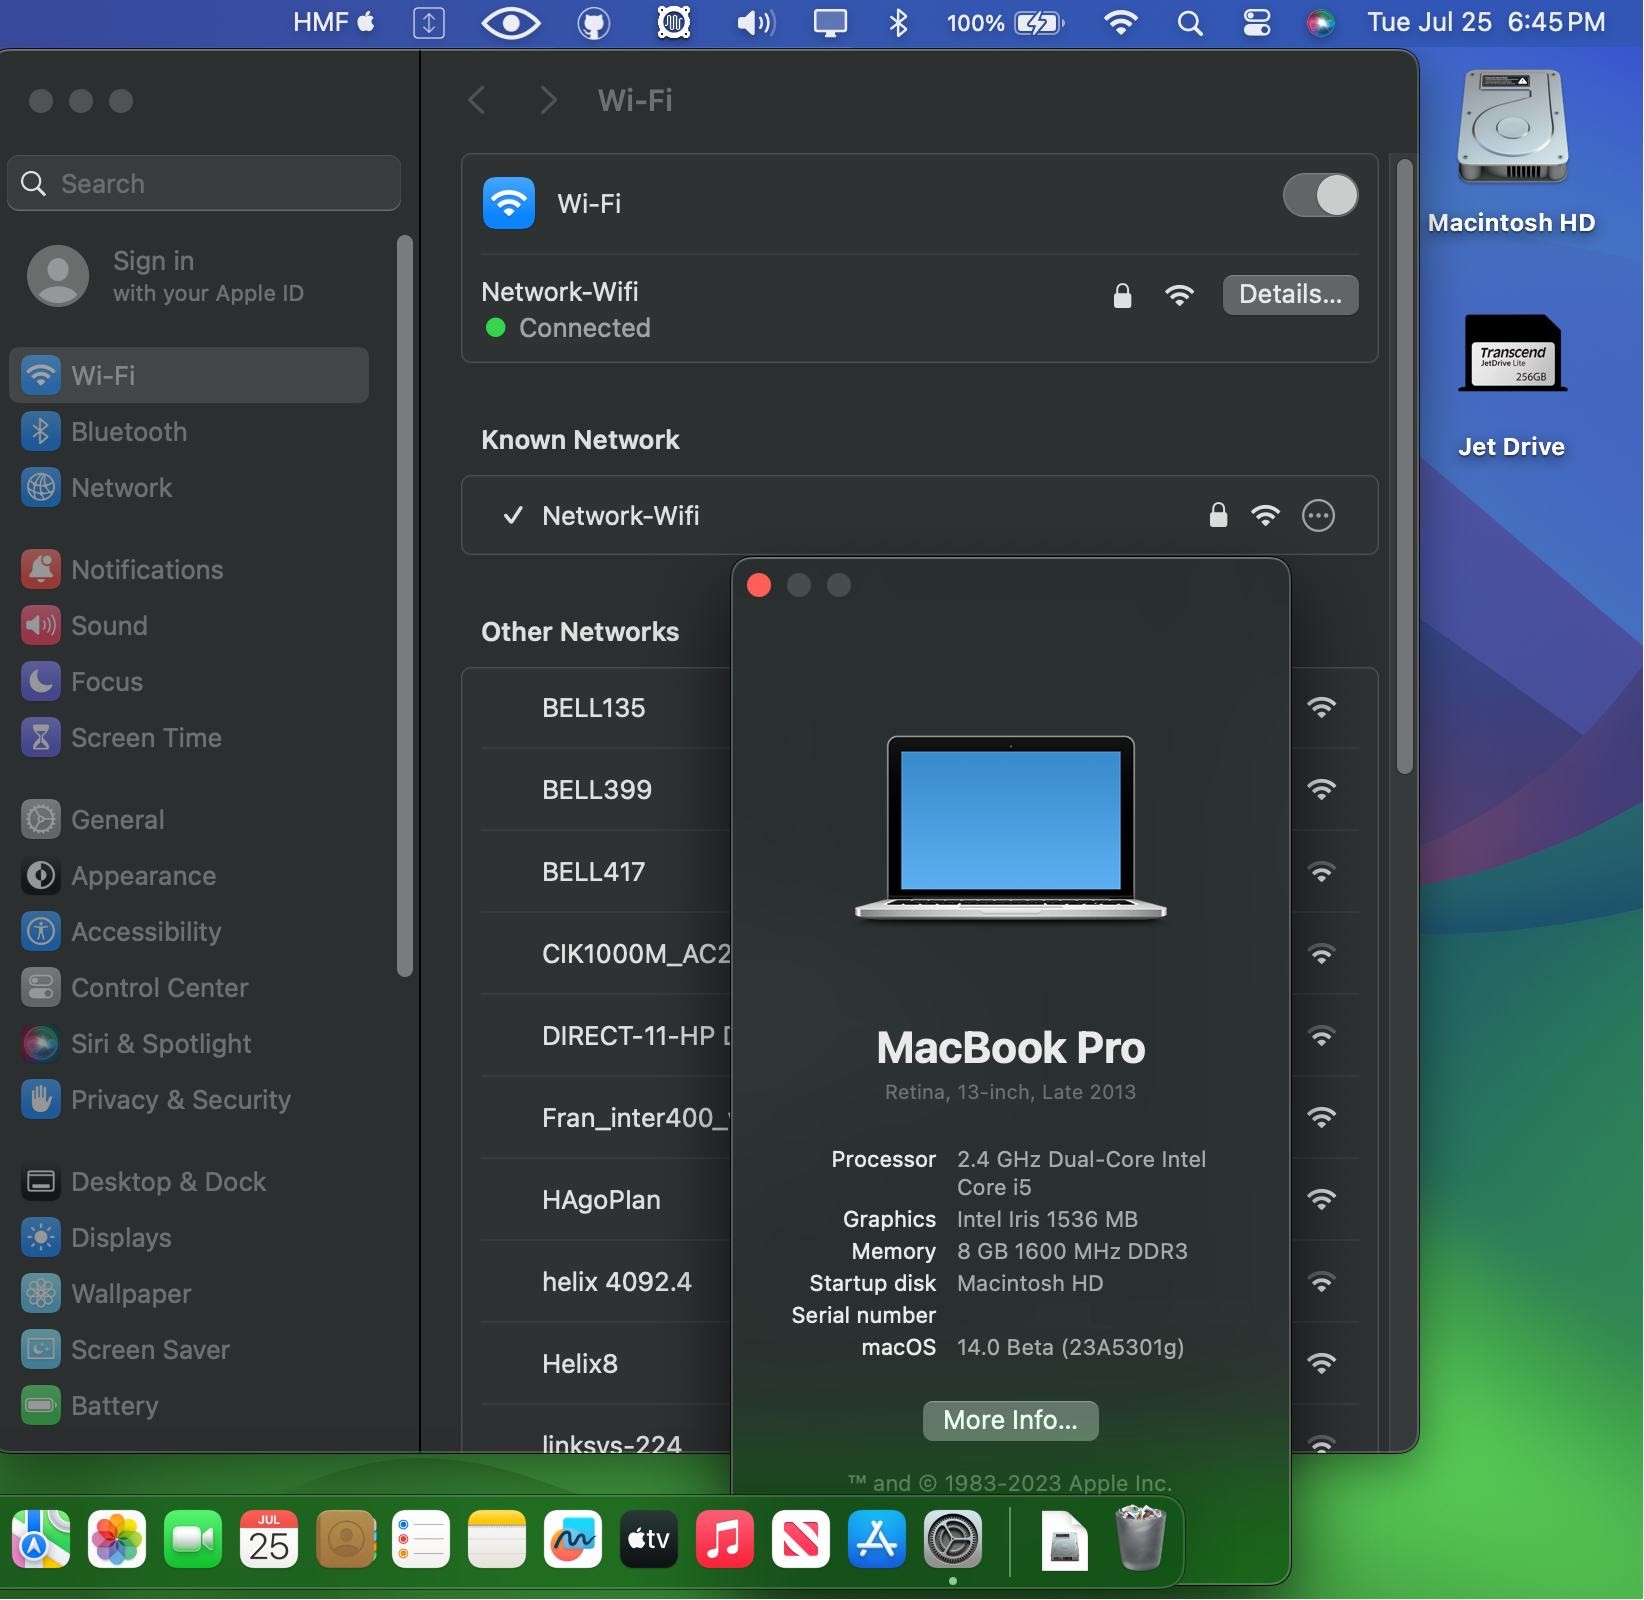
Task: Select Macintosh HD desktop icon
Action: (1511, 153)
